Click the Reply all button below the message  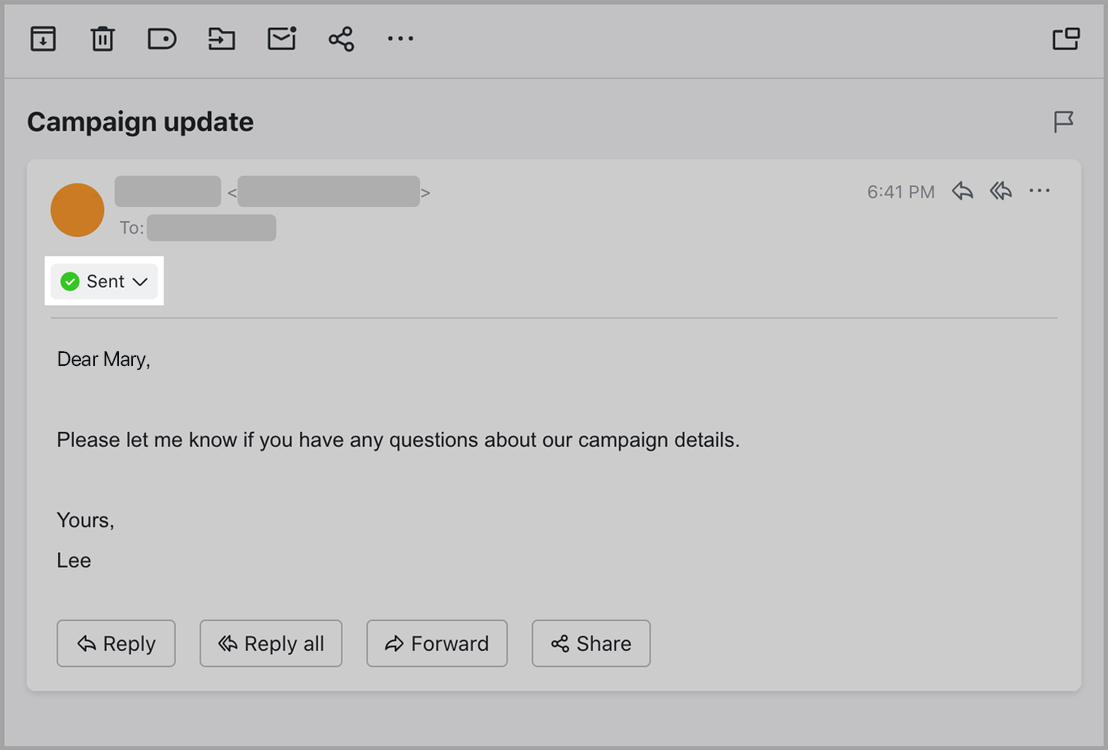click(271, 643)
